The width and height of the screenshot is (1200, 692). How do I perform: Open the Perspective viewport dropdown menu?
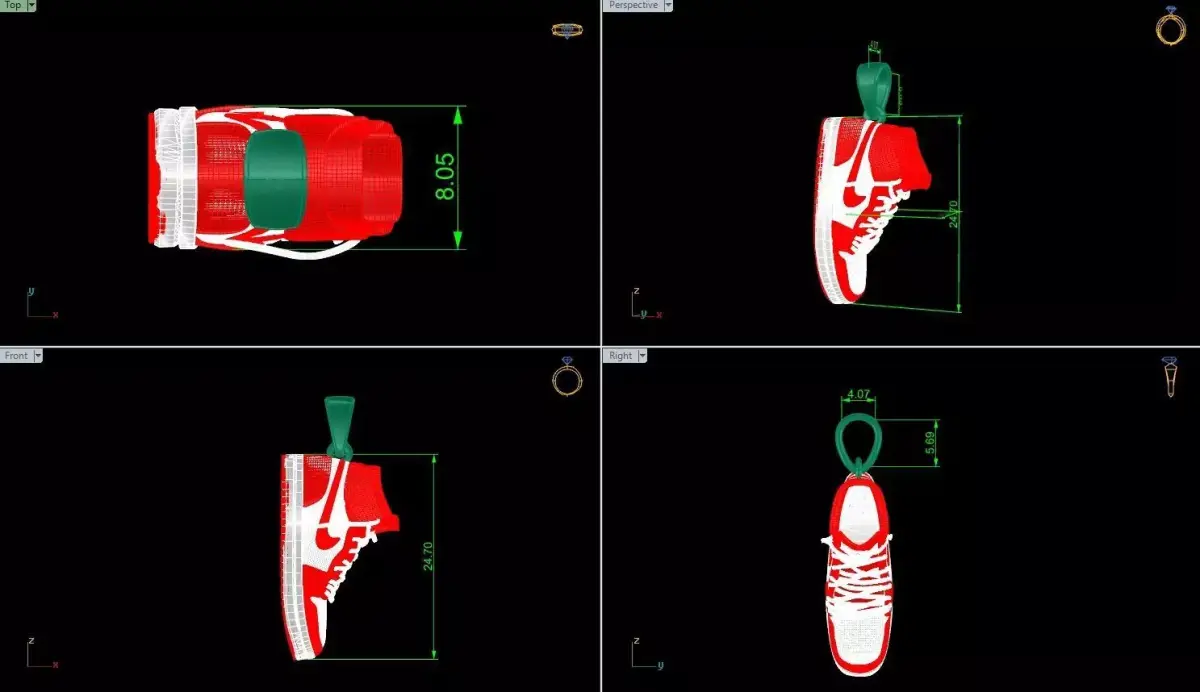tap(668, 5)
